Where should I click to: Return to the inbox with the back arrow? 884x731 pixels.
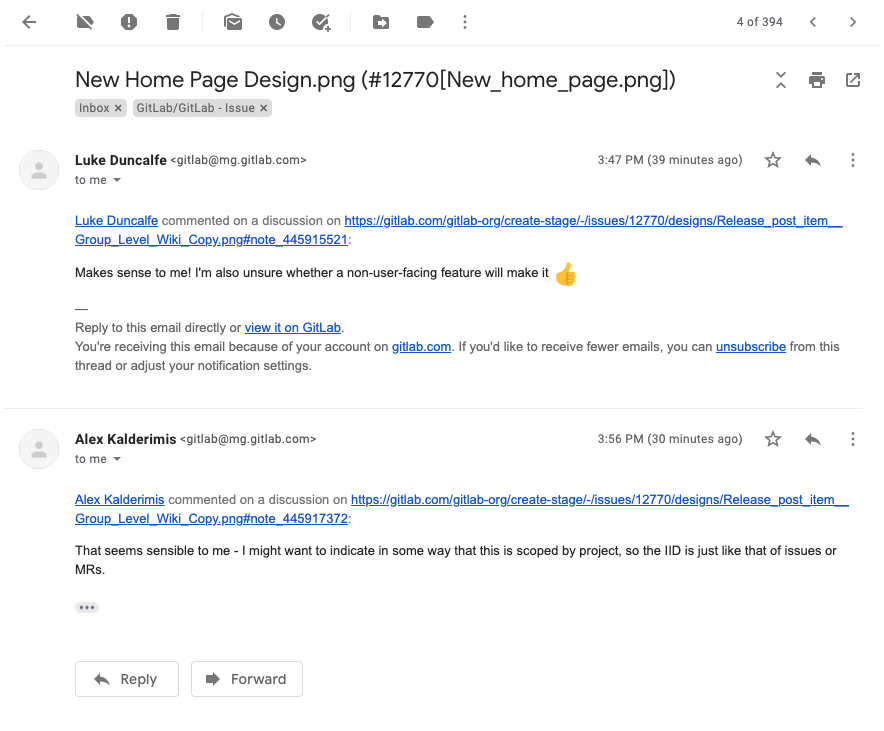(29, 21)
